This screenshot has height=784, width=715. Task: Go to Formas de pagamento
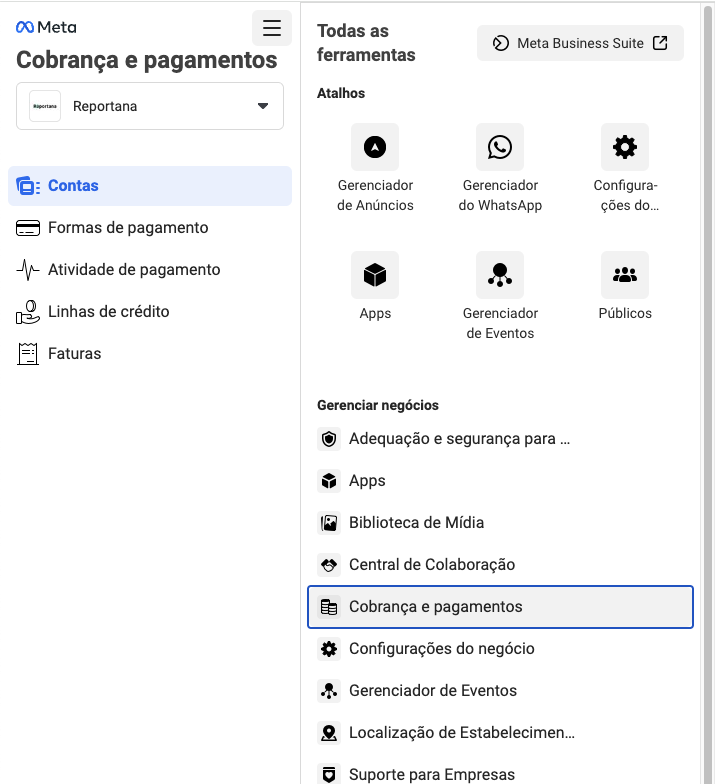(128, 228)
